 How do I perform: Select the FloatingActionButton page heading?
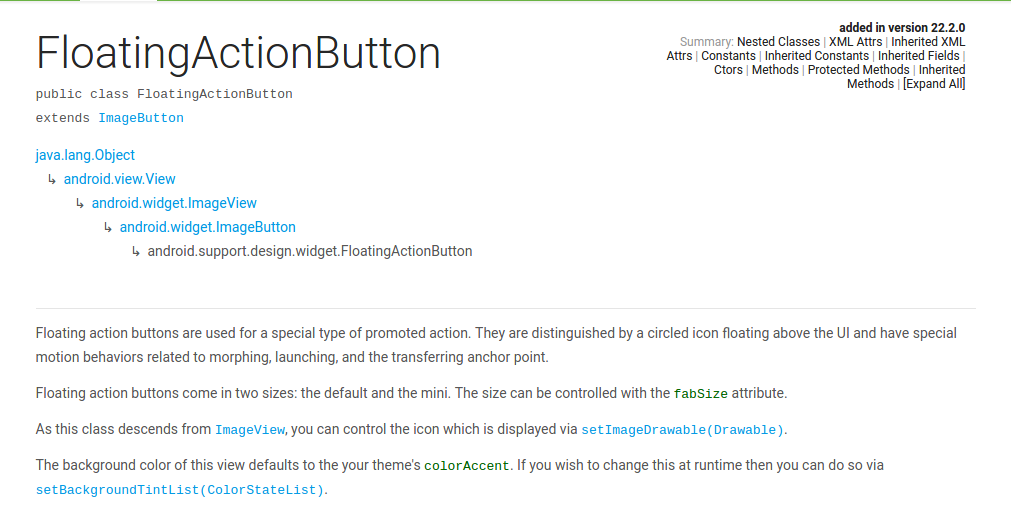238,53
